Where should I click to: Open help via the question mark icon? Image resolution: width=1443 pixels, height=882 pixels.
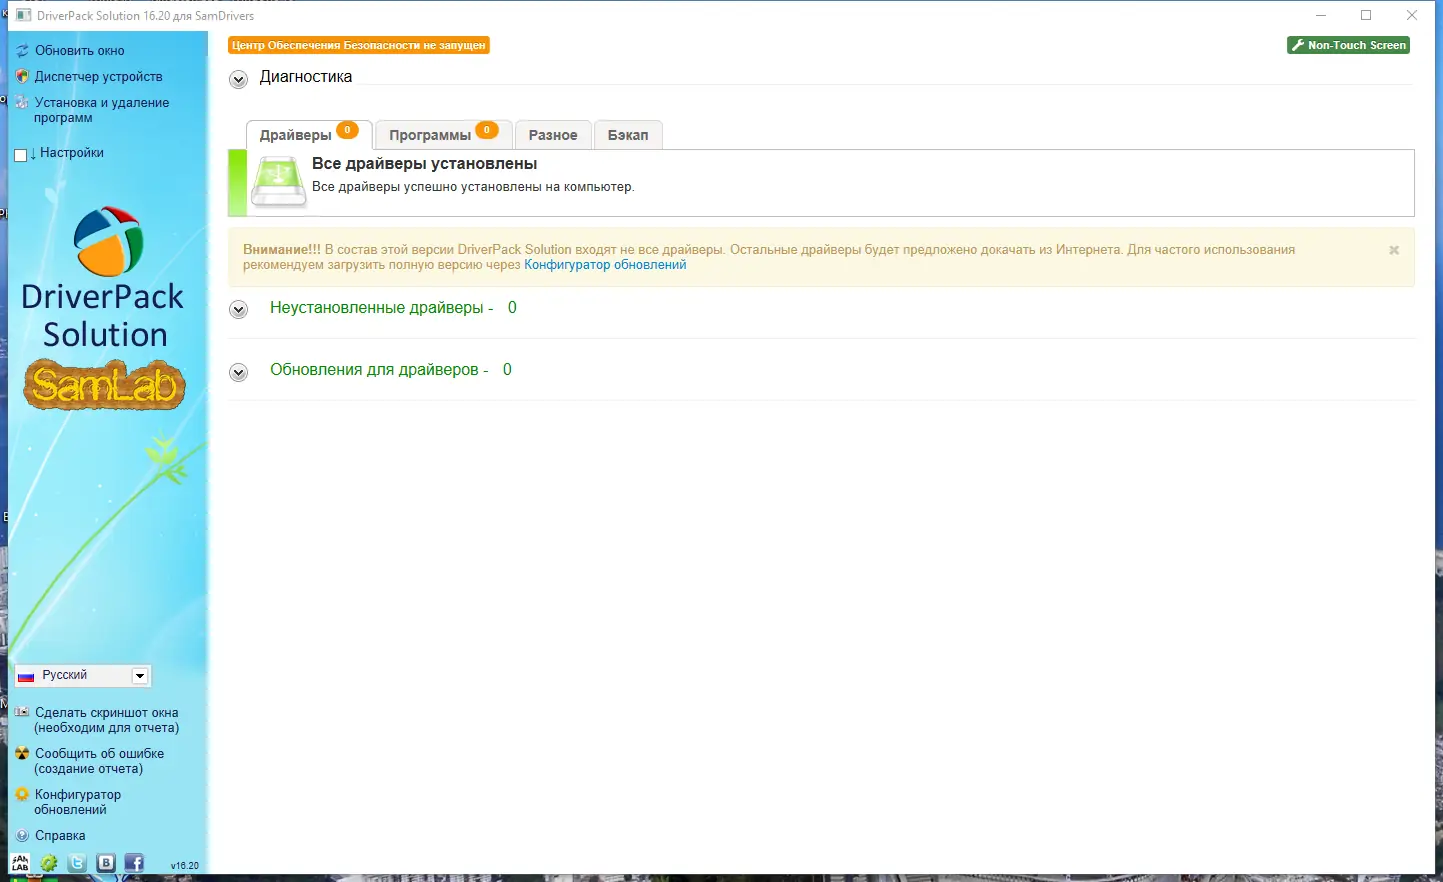[x=22, y=835]
